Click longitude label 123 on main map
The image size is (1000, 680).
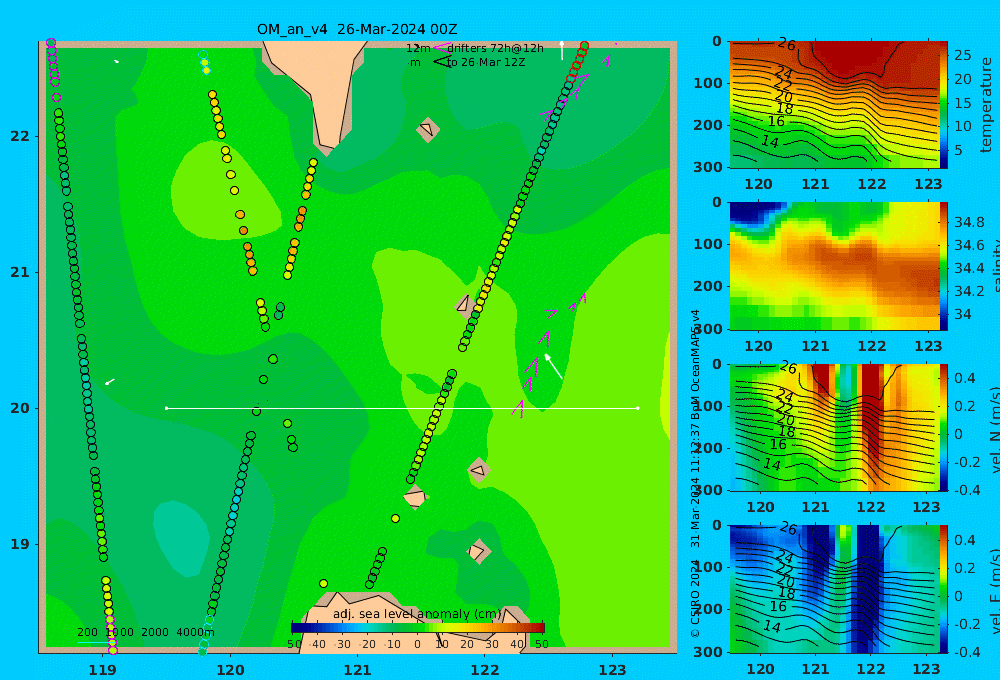coord(613,669)
